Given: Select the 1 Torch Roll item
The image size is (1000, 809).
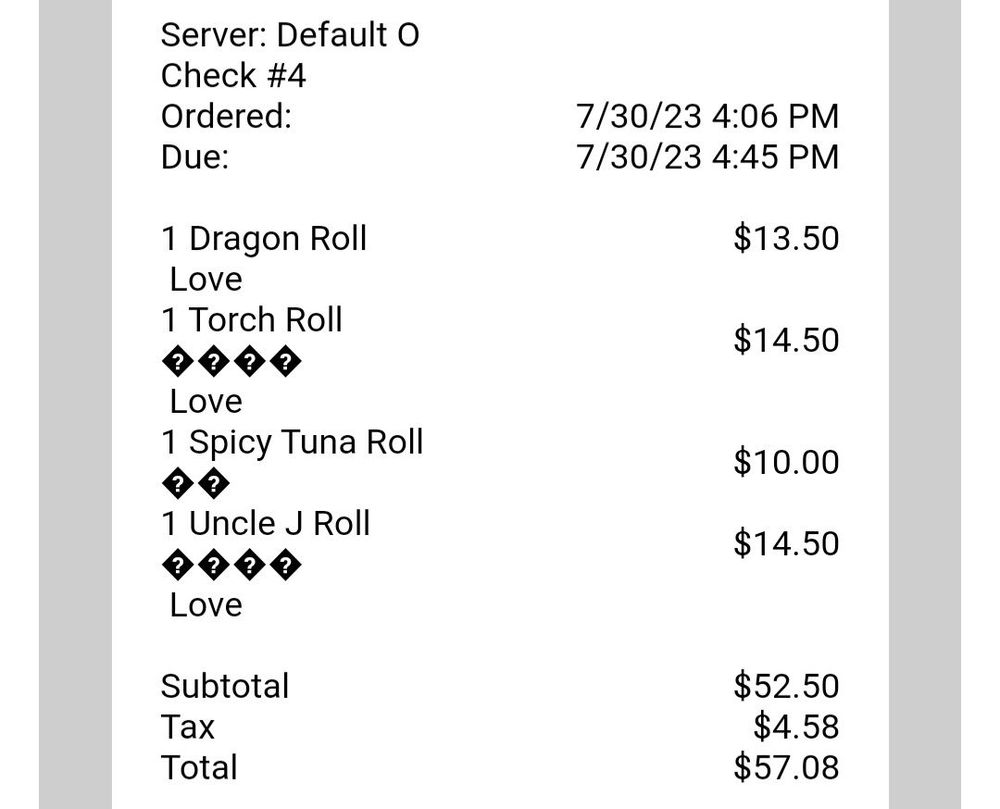Looking at the screenshot, I should point(252,319).
